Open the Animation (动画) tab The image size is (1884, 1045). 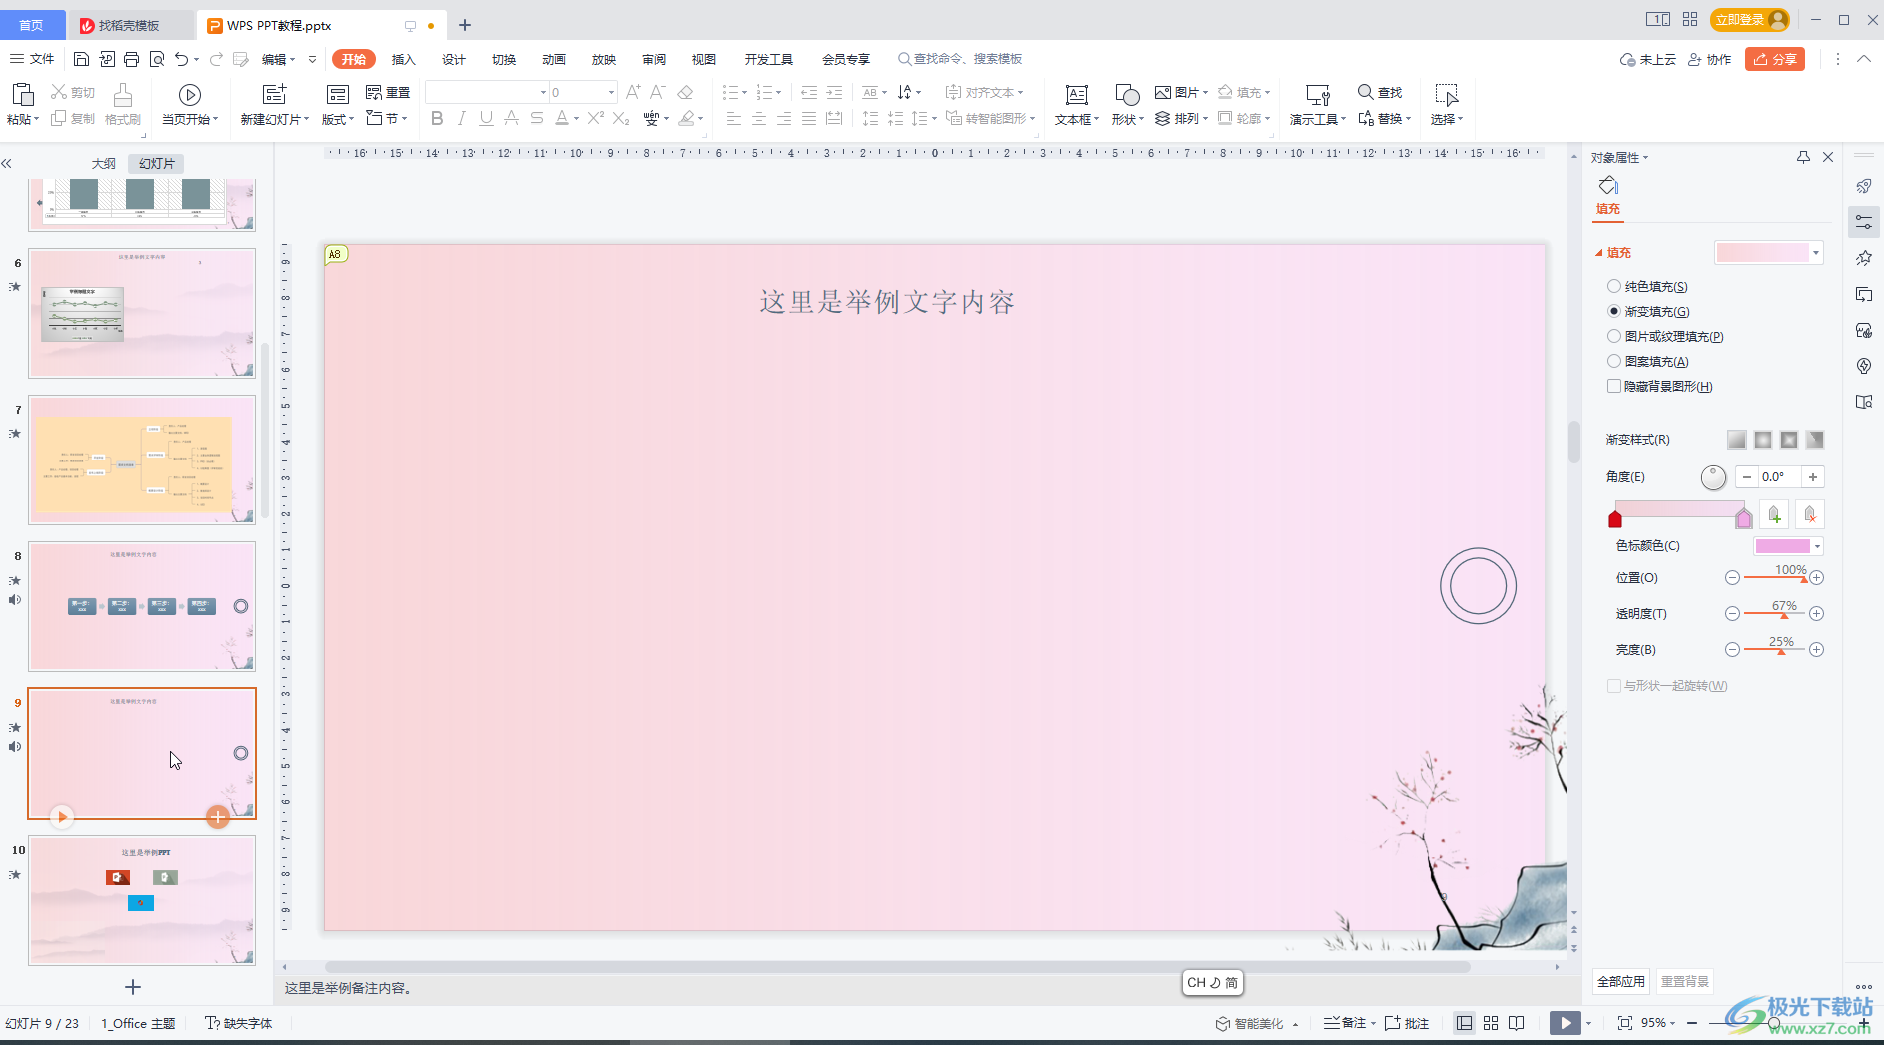pos(554,59)
